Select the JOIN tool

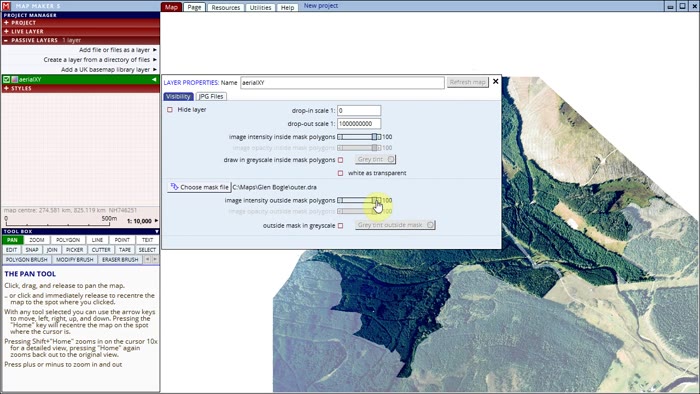(52, 250)
